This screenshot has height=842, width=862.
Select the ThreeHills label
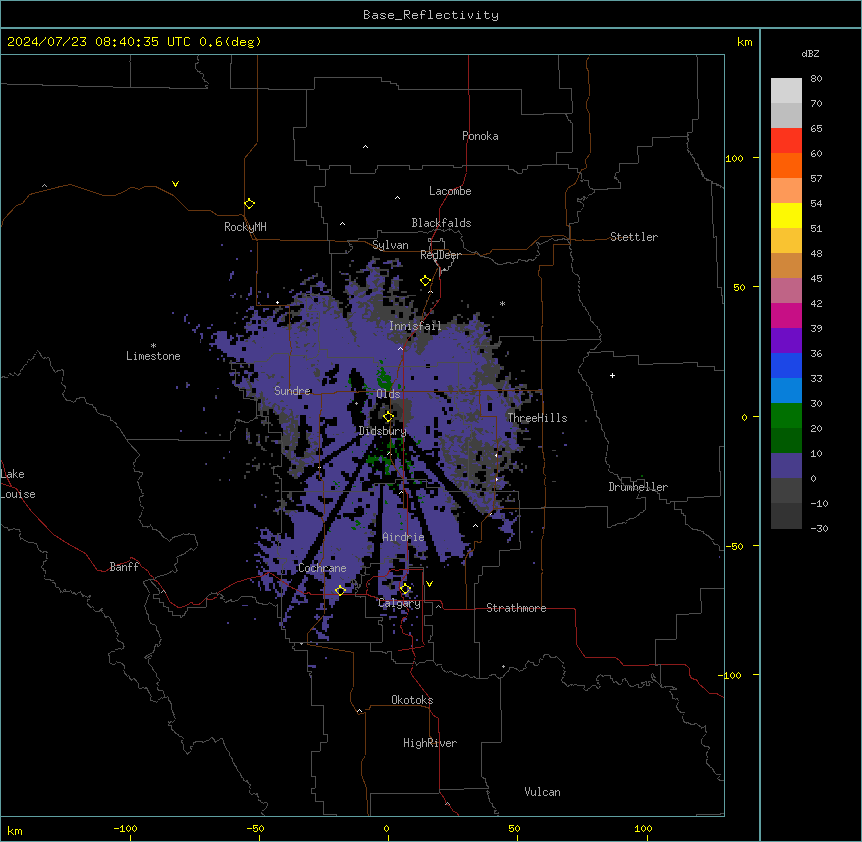[x=537, y=418]
